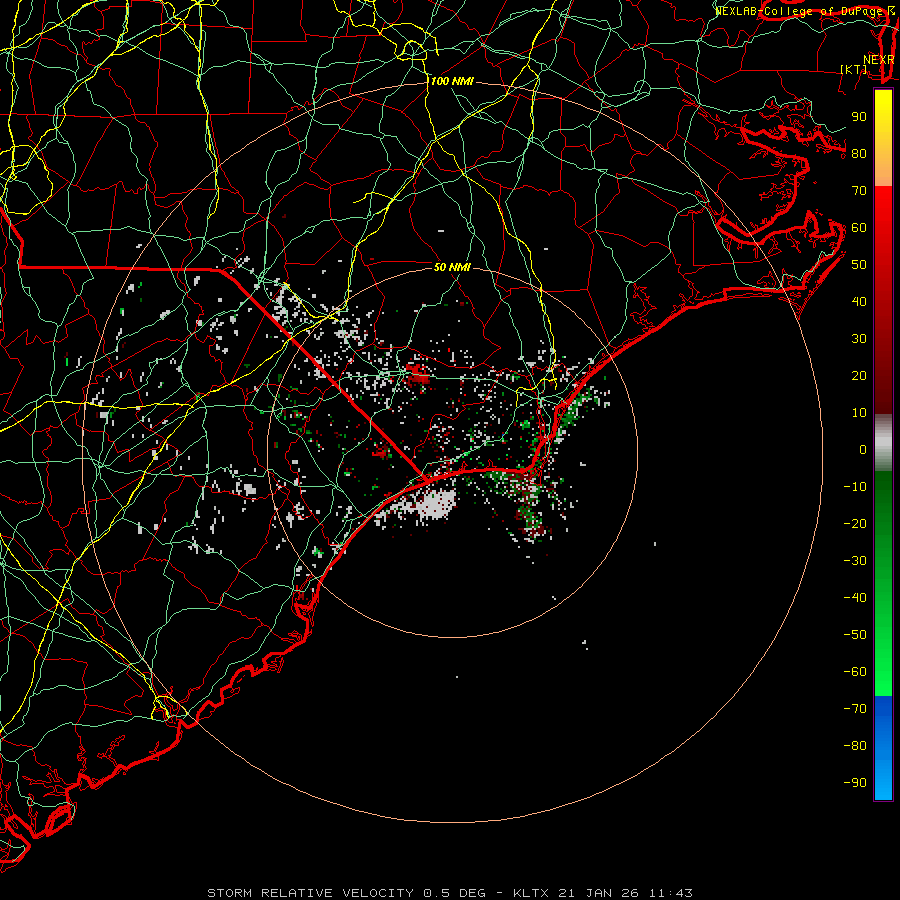900x900 pixels.
Task: Click the 60 label on the color scale
Action: pyautogui.click(x=859, y=228)
